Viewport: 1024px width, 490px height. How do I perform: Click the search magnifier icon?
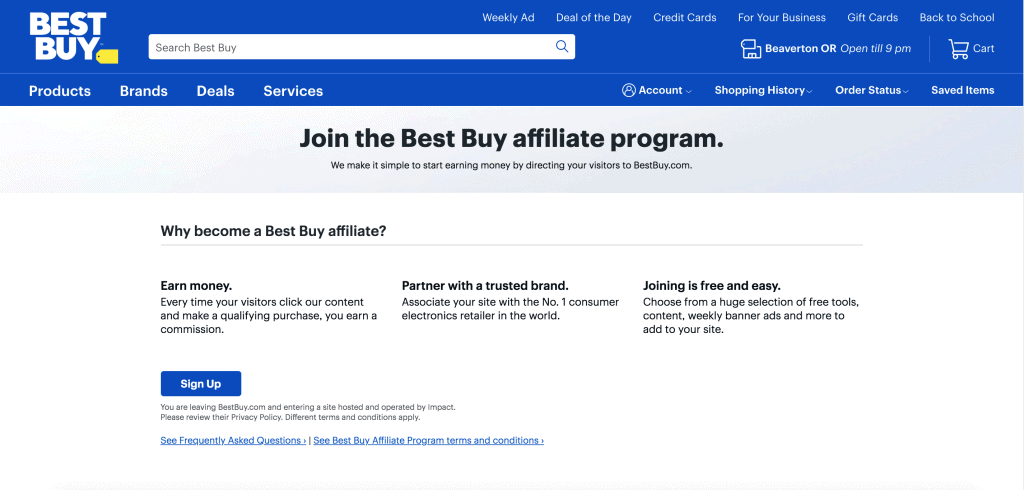pyautogui.click(x=562, y=46)
